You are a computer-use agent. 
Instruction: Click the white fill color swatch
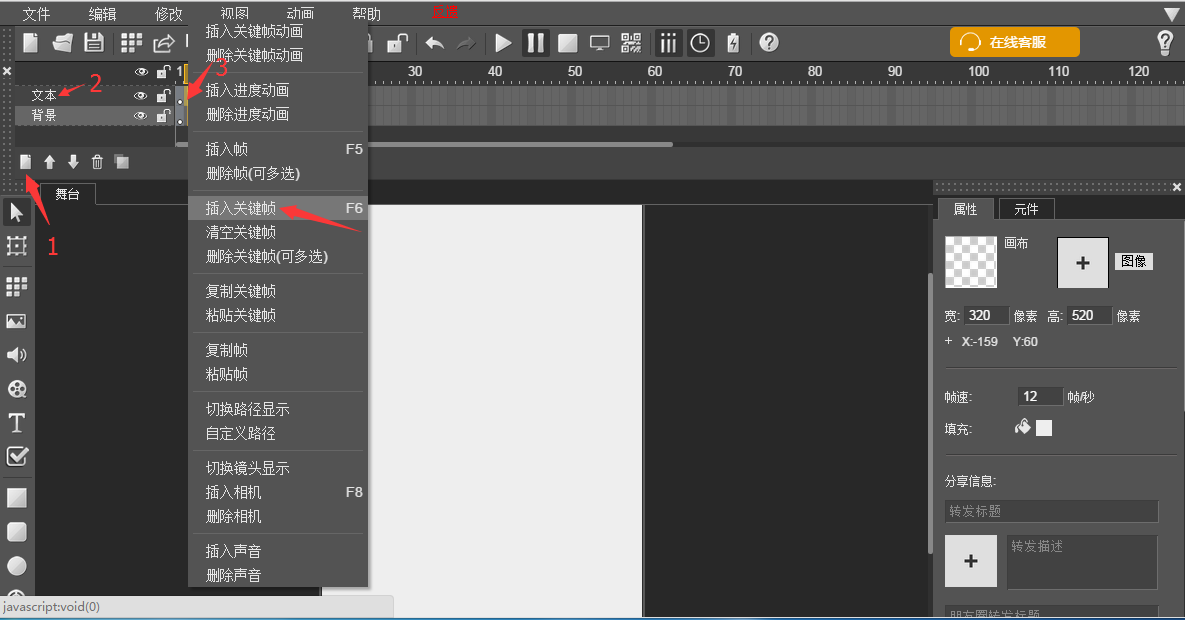1044,428
